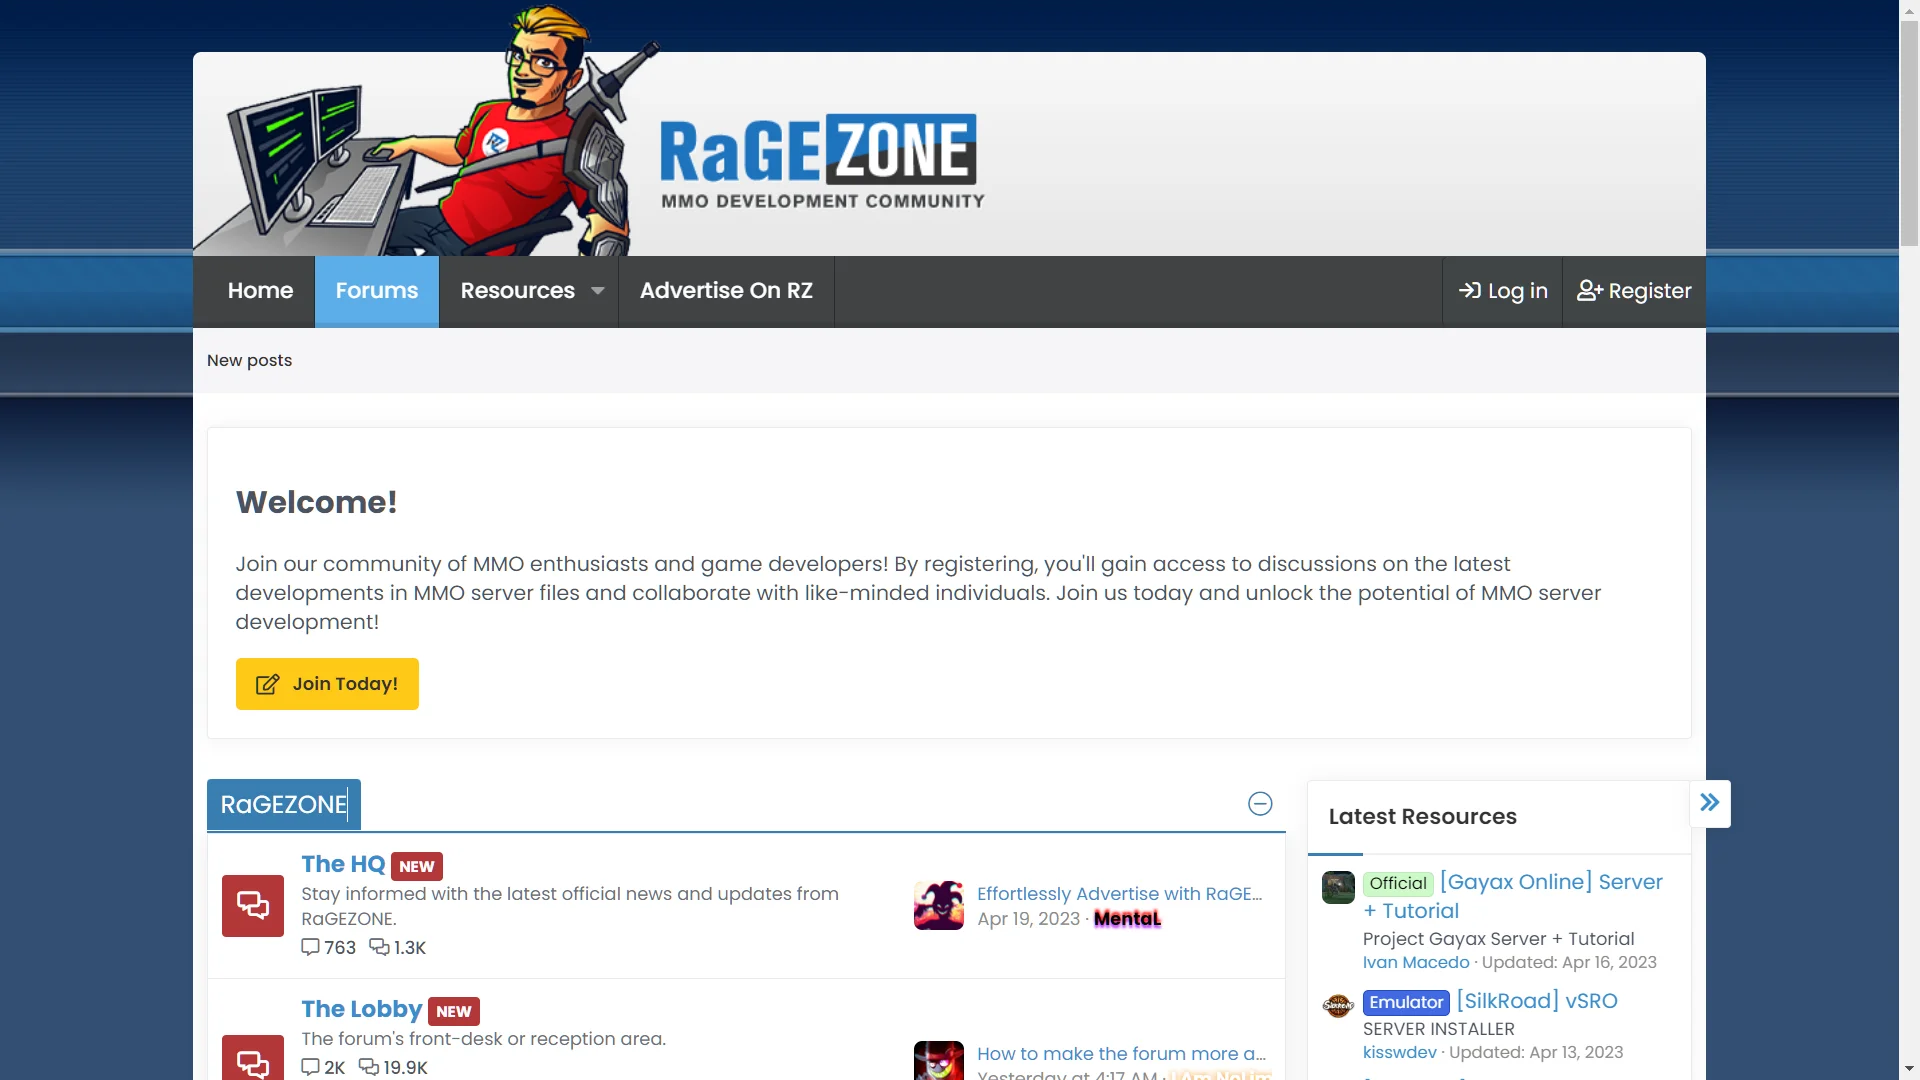Viewport: 1920px width, 1080px height.
Task: Click The HQ message count 1.3K
Action: coord(398,948)
